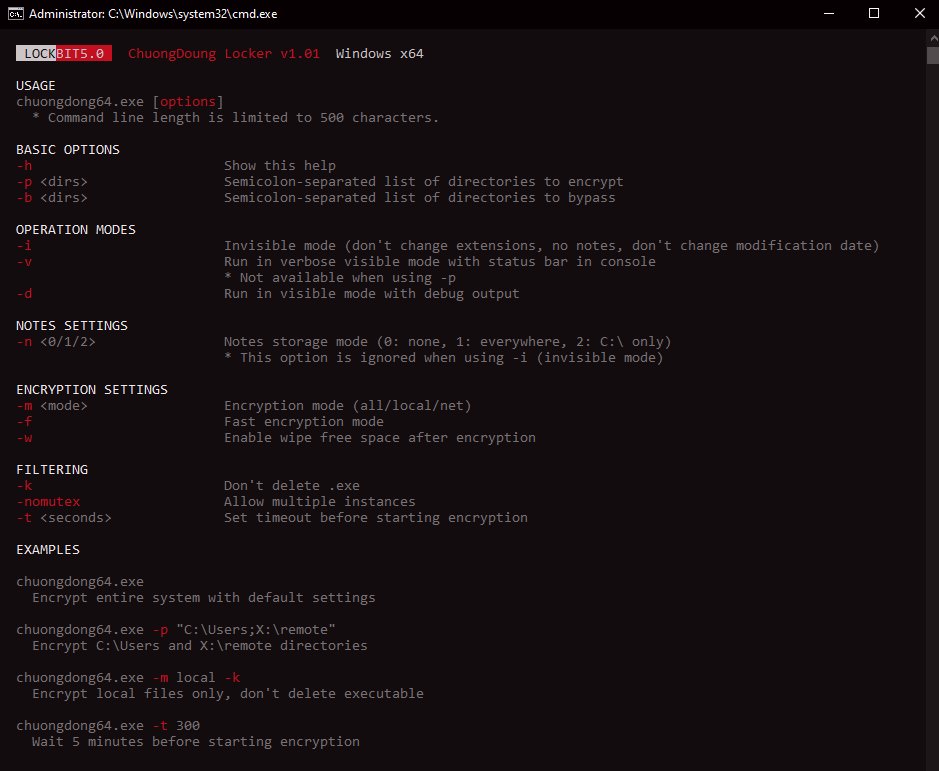This screenshot has height=771, width=939.
Task: Click the -w wipe free space option
Action: [23, 437]
